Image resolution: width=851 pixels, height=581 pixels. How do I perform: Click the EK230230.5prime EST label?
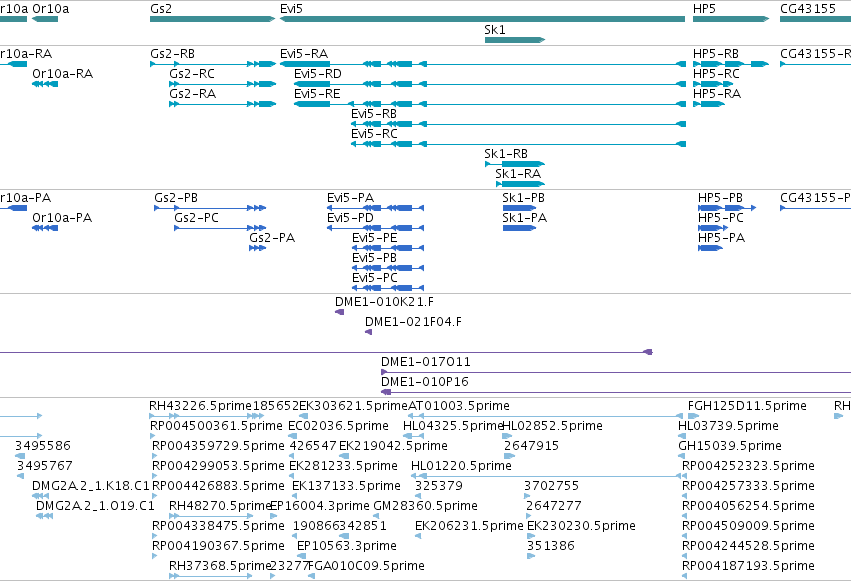(581, 527)
